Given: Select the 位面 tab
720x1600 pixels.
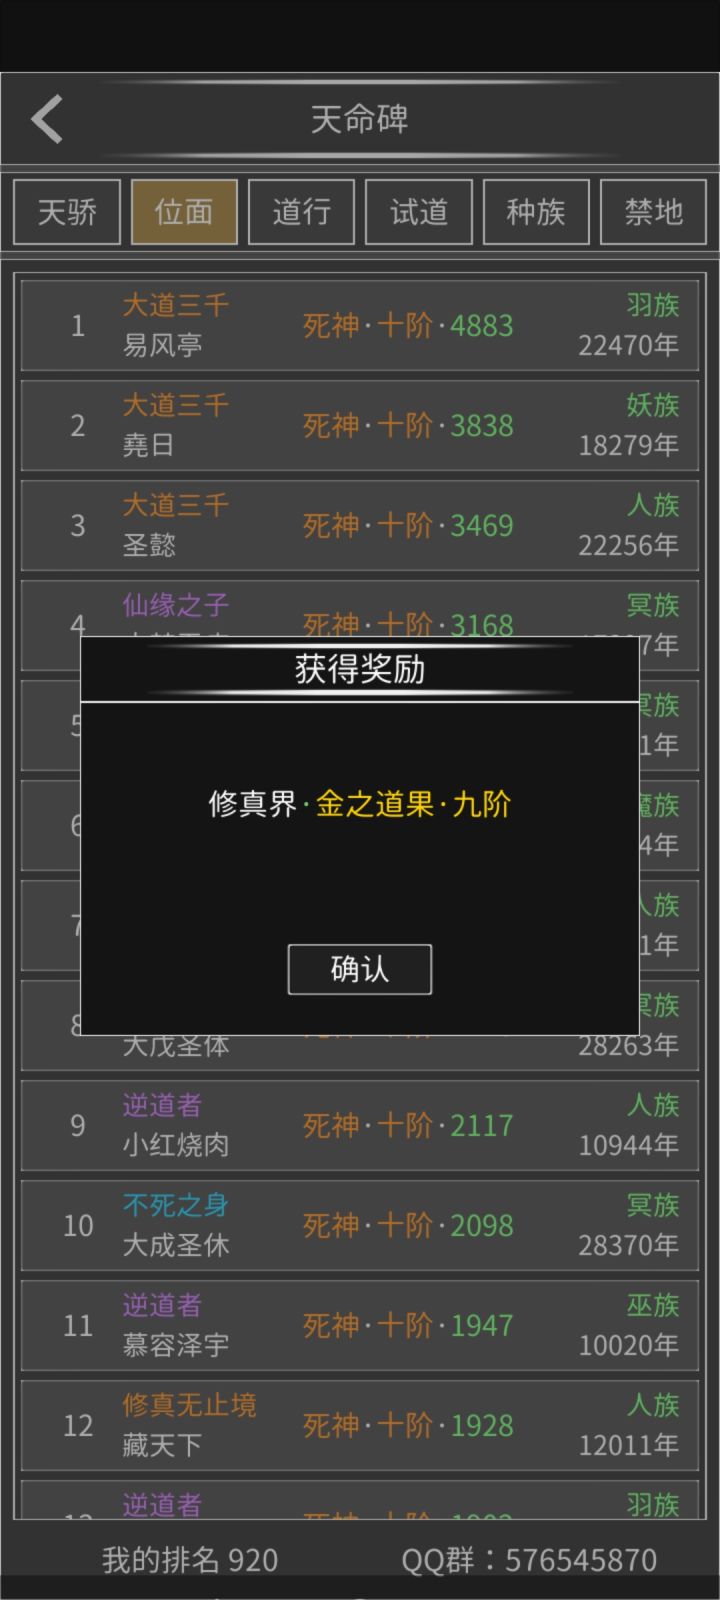Looking at the screenshot, I should tap(184, 212).
